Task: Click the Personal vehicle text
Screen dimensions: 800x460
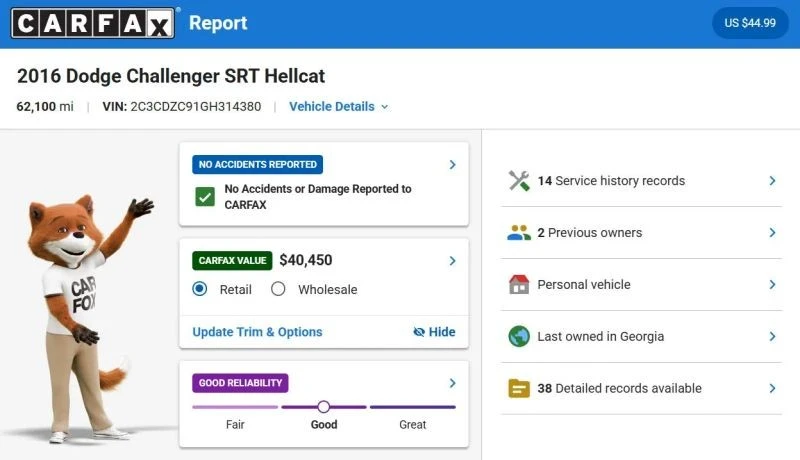Action: coord(584,285)
